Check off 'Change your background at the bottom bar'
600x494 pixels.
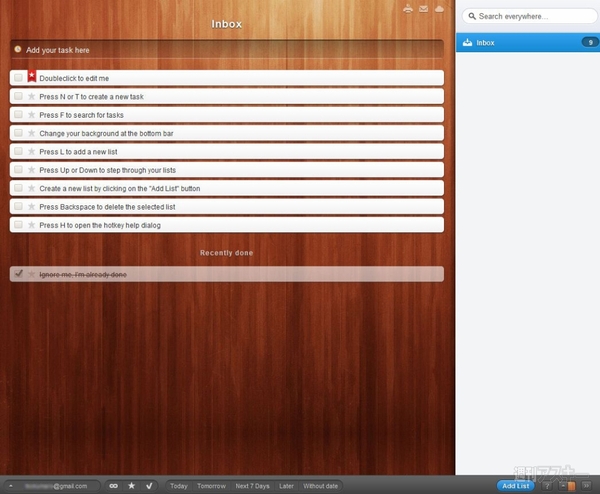coord(18,133)
